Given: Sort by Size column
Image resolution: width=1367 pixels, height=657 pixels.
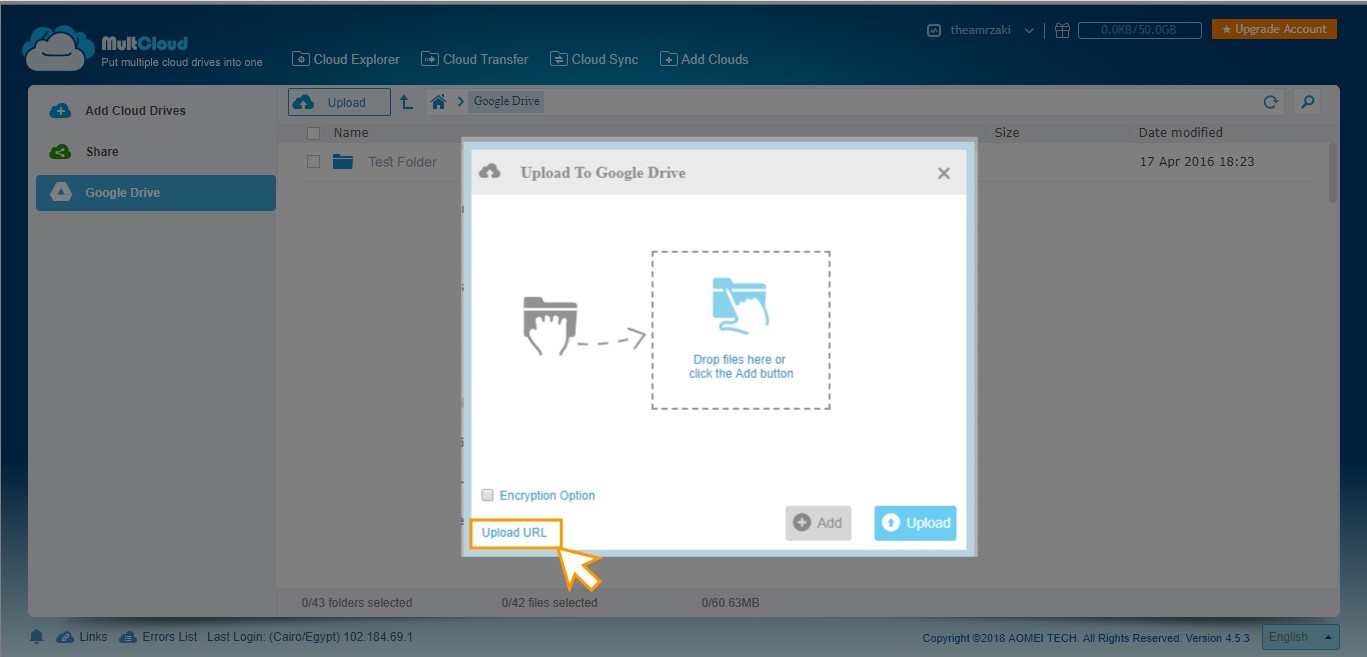Looking at the screenshot, I should (x=1007, y=132).
